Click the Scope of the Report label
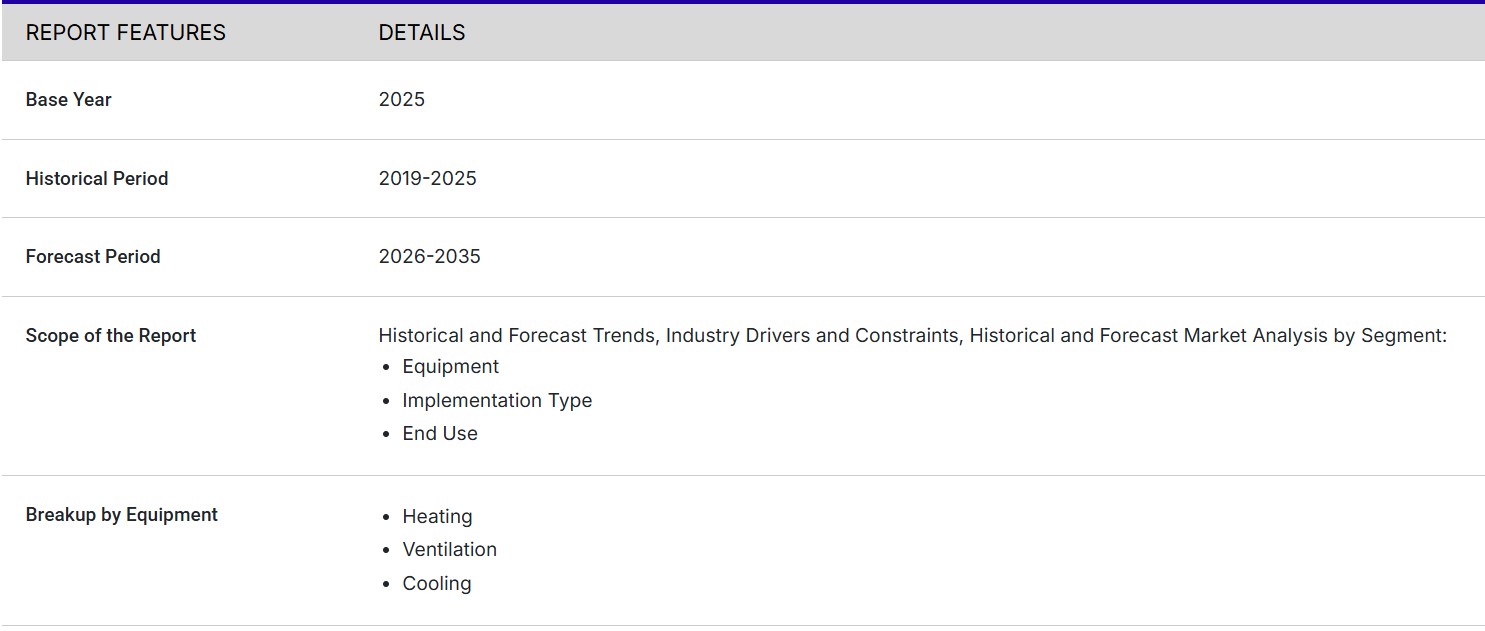This screenshot has height=631, width=1485. point(110,336)
